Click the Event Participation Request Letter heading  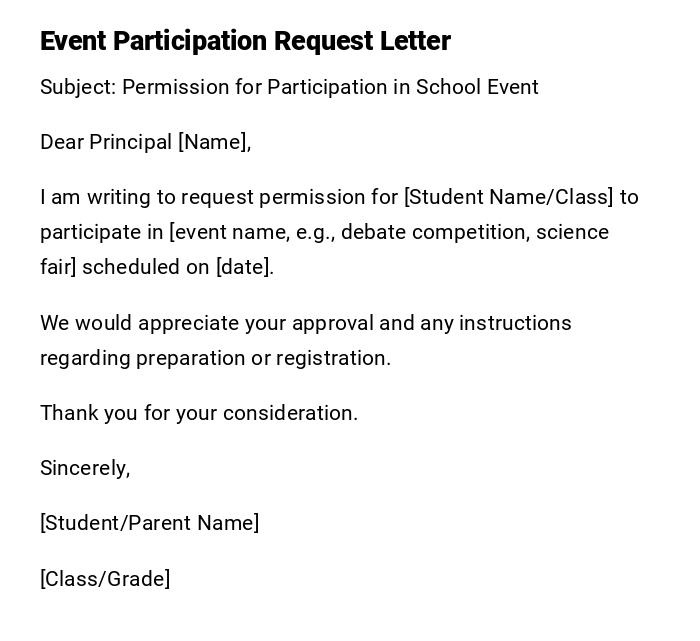[245, 41]
